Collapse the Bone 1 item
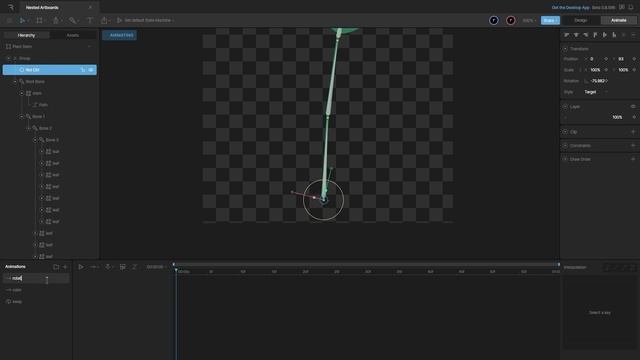The image size is (640, 360). (22, 117)
